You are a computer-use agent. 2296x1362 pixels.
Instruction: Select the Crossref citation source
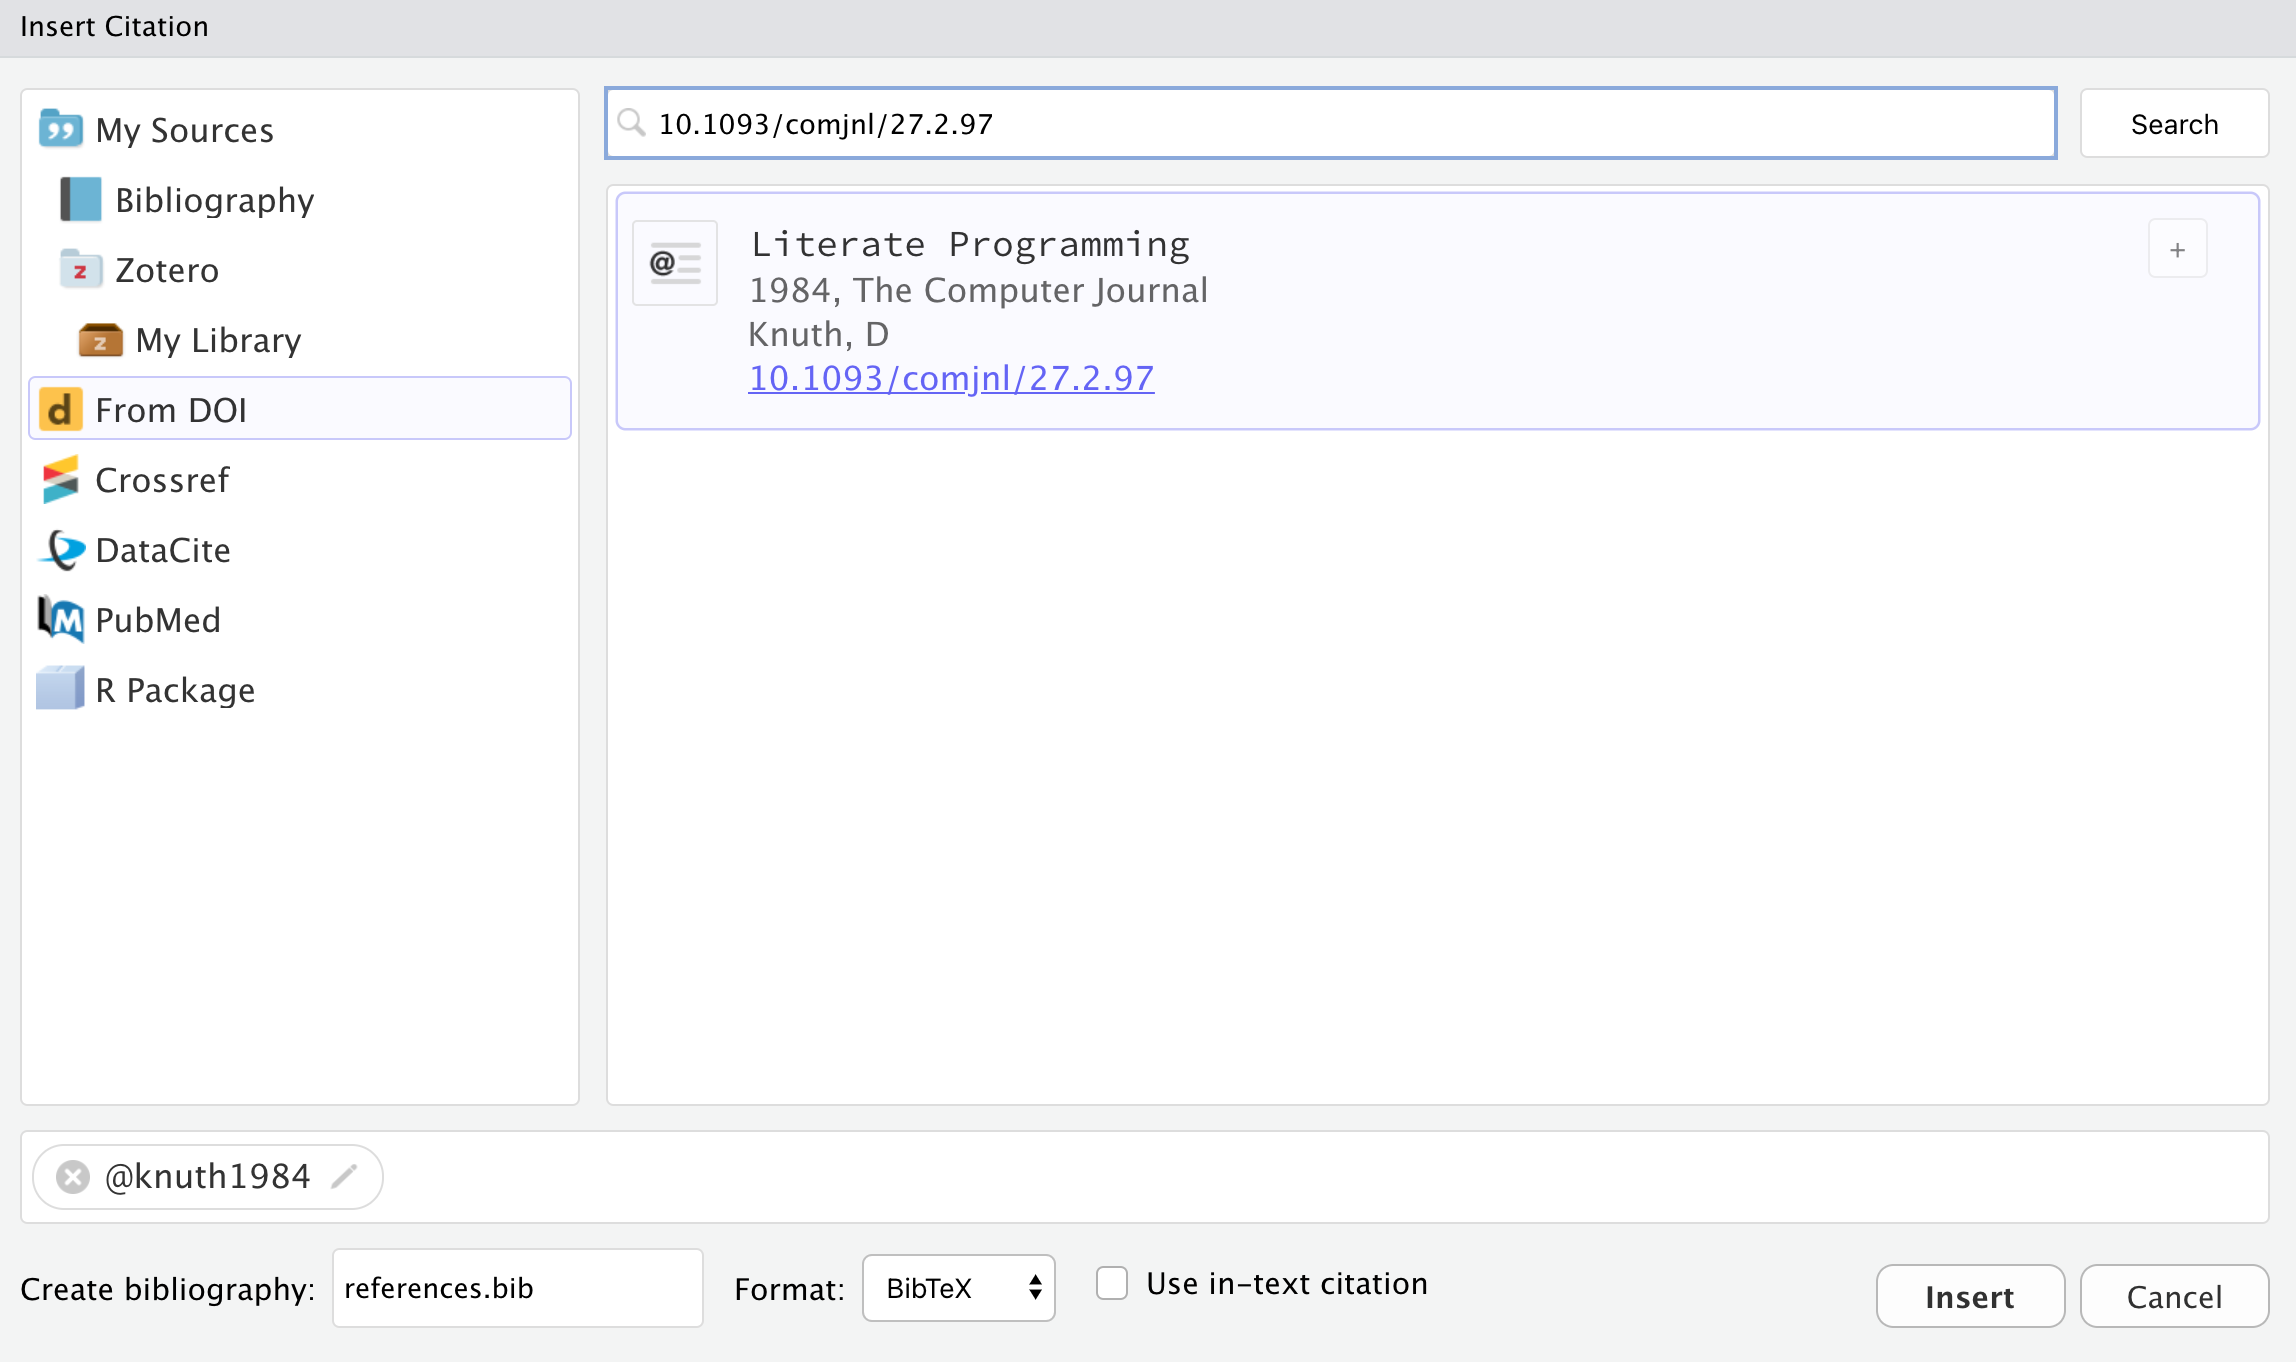pyautogui.click(x=162, y=480)
